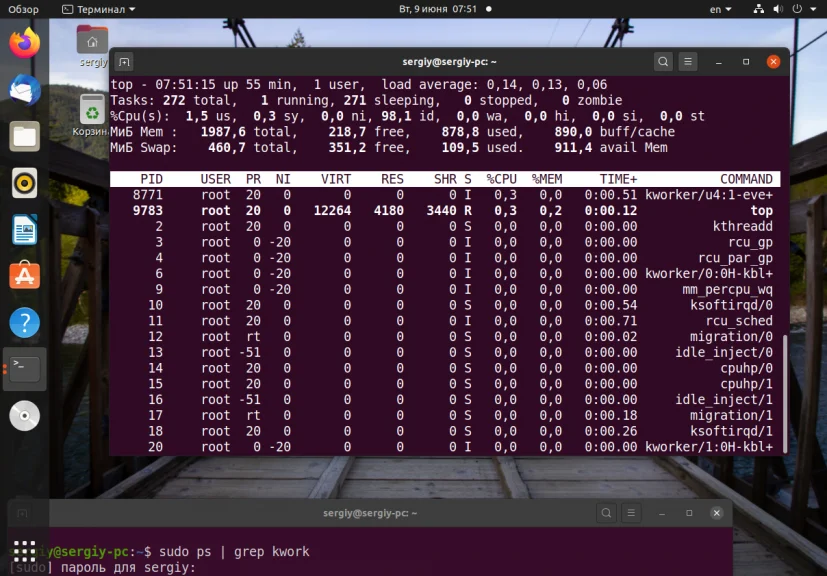Image resolution: width=827 pixels, height=576 pixels.
Task: Click the bottom terminal window title bar
Action: [370, 513]
